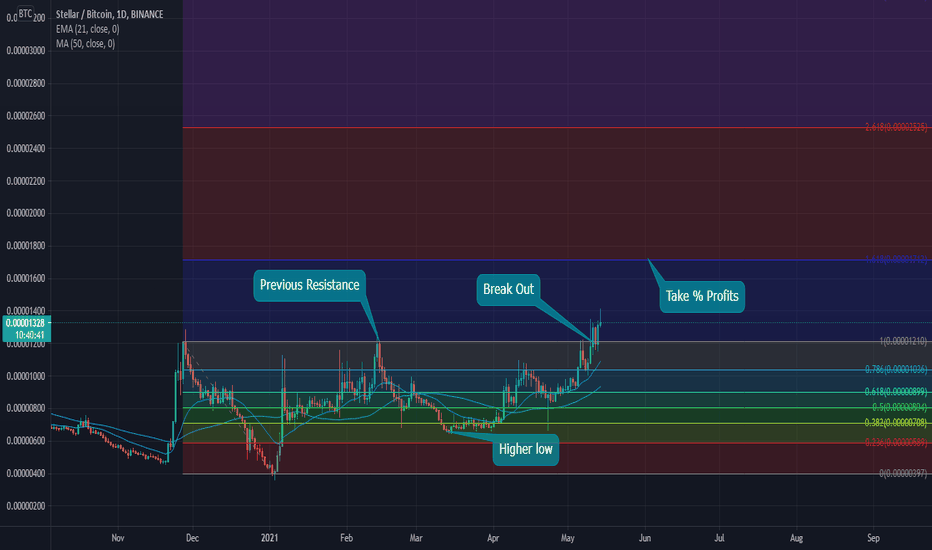Viewport: 932px width, 550px height.
Task: Select the Higher low callout label
Action: (x=525, y=449)
